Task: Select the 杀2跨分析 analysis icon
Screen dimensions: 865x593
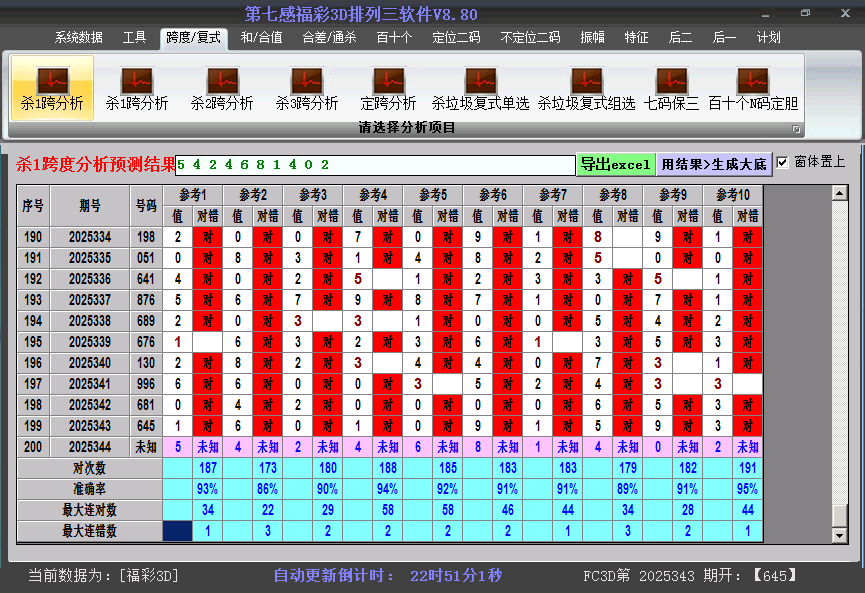Action: (x=222, y=87)
